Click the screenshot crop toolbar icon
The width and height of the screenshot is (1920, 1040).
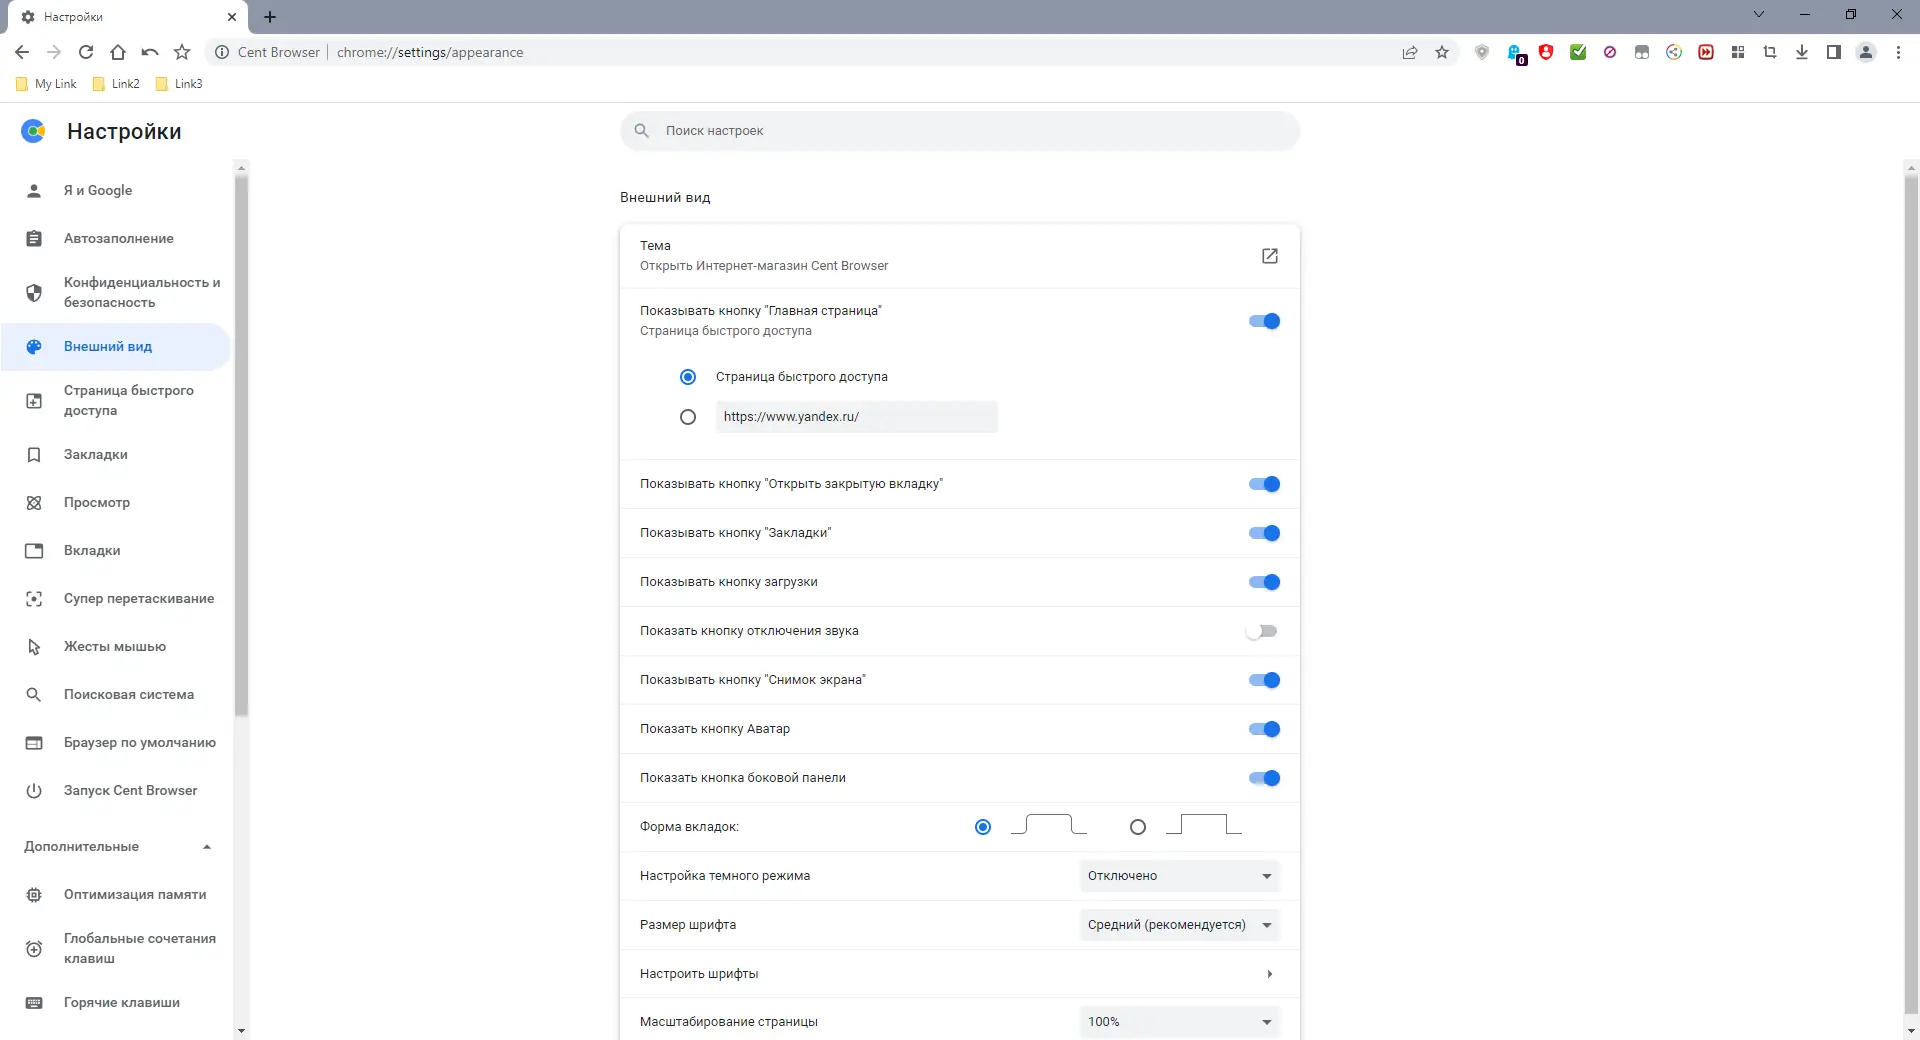pyautogui.click(x=1770, y=52)
